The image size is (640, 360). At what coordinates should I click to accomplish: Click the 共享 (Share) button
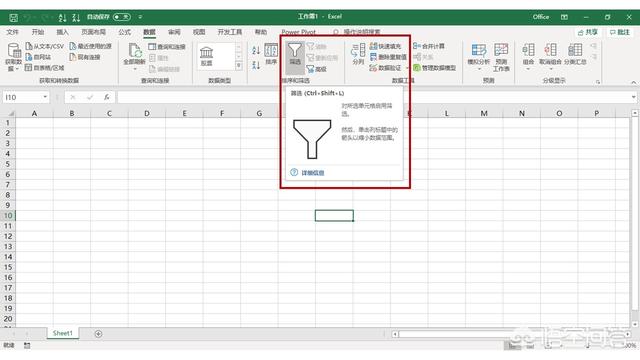tap(588, 32)
